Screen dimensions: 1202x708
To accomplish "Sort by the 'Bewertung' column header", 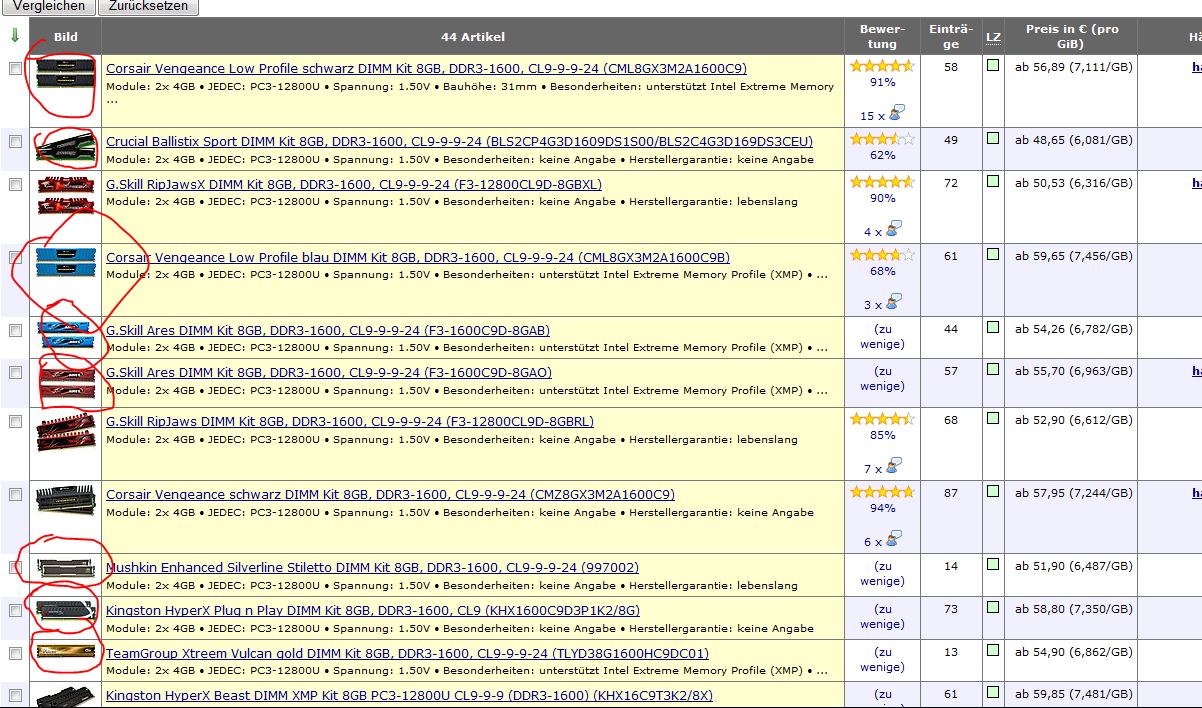I will point(882,36).
